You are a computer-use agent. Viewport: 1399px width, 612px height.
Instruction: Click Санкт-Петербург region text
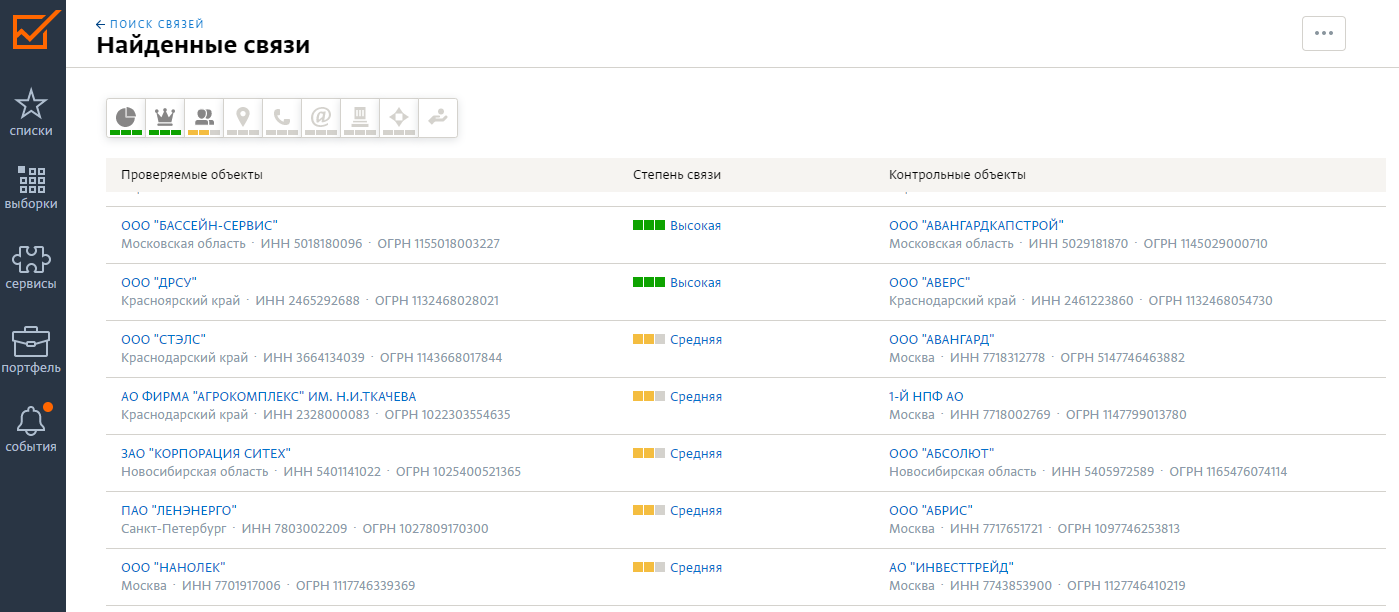[x=174, y=529]
